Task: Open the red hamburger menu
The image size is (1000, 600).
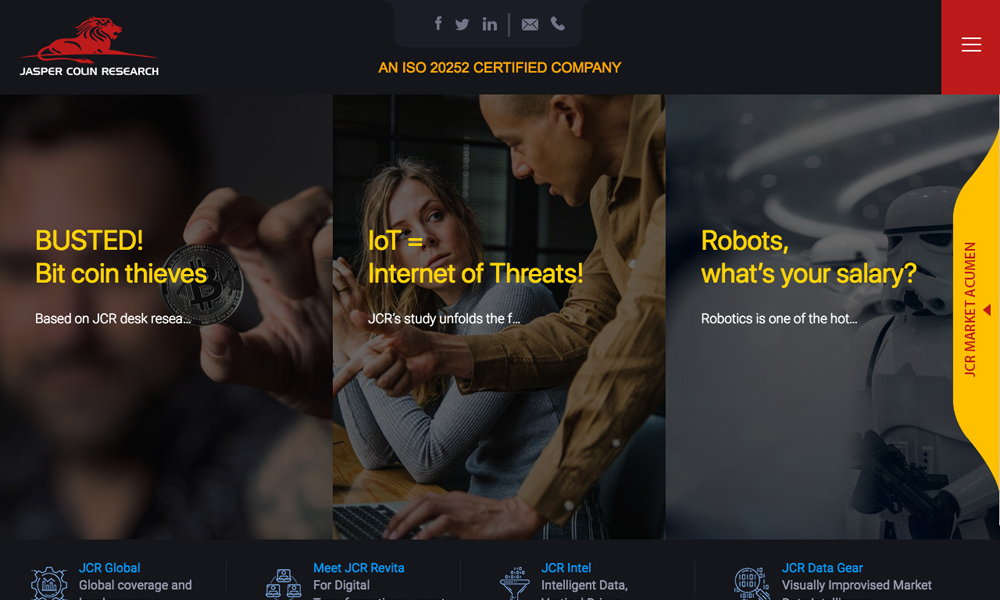Action: [x=971, y=47]
